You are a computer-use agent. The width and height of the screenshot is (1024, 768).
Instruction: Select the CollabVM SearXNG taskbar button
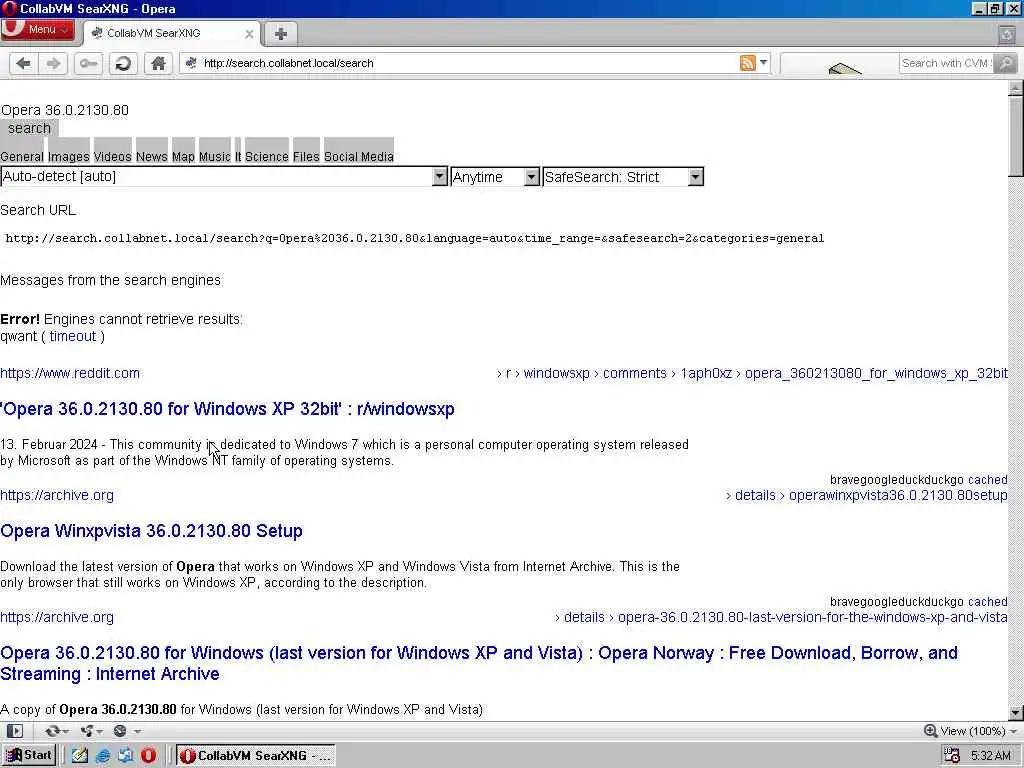256,756
